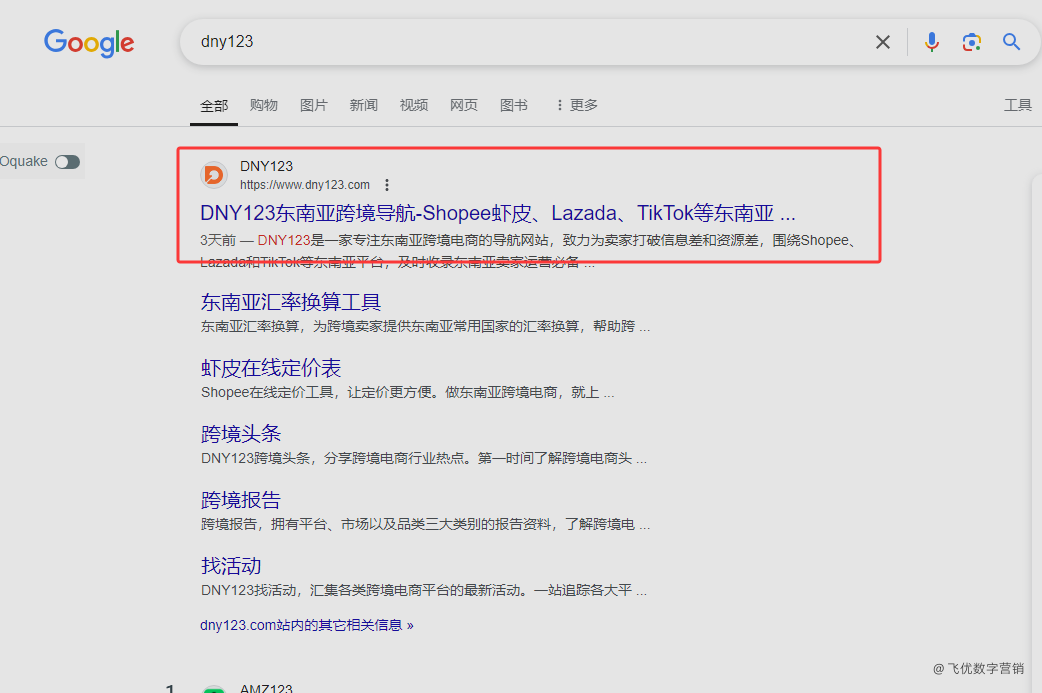Open the 跨境头条 sitelink
This screenshot has width=1042, height=693.
click(241, 434)
